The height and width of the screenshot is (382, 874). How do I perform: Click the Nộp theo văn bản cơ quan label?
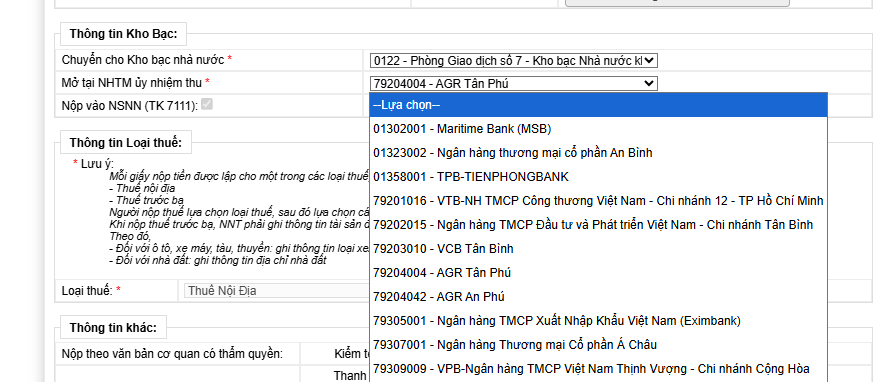pos(172,354)
